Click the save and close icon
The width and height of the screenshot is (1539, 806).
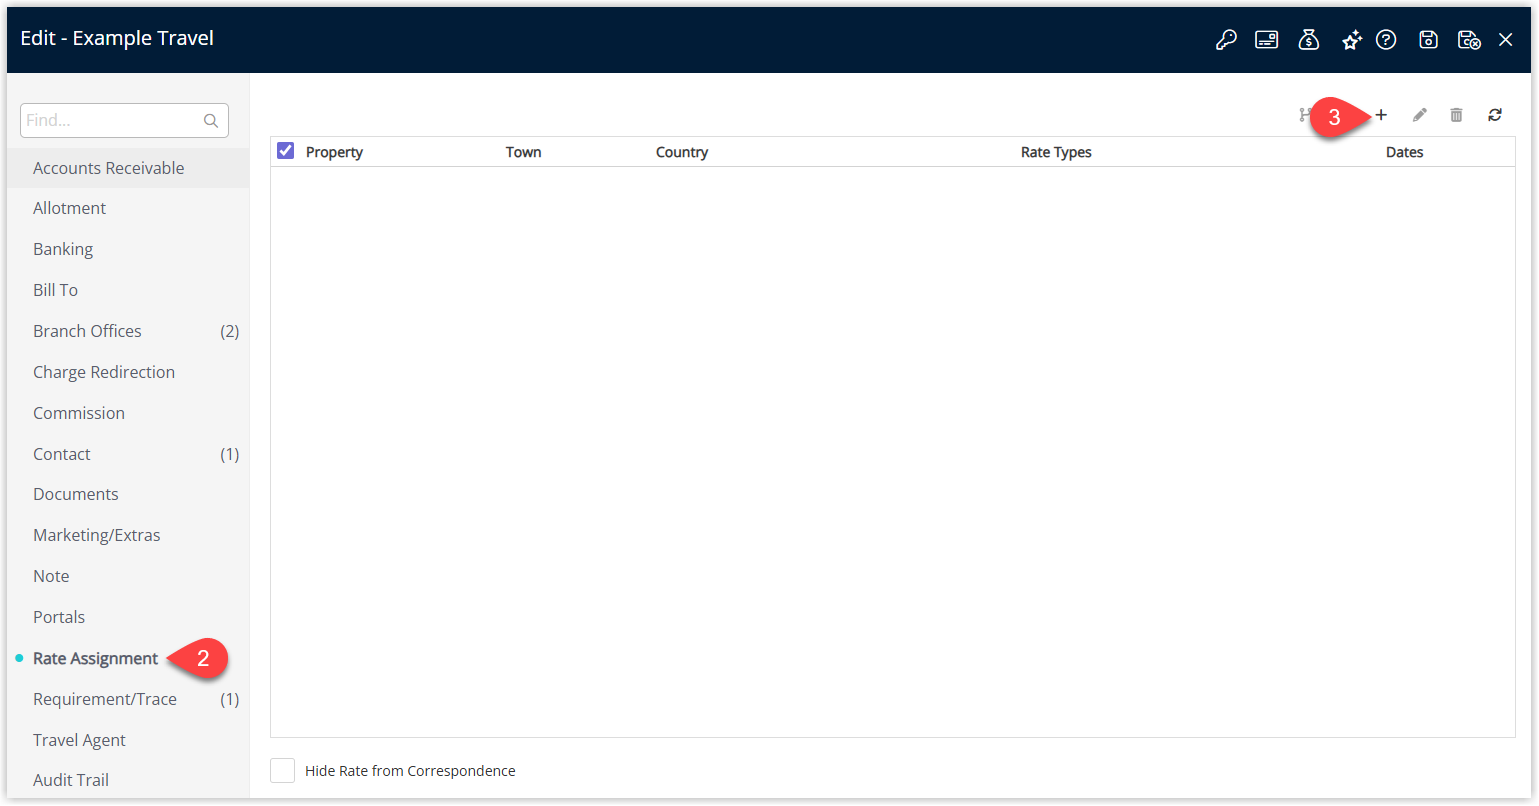pos(1469,40)
